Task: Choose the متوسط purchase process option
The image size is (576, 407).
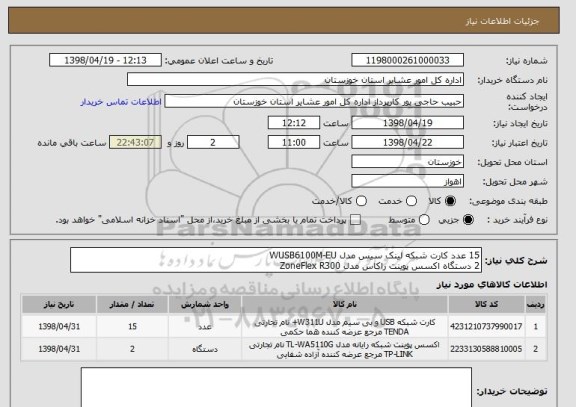Action: click(424, 220)
